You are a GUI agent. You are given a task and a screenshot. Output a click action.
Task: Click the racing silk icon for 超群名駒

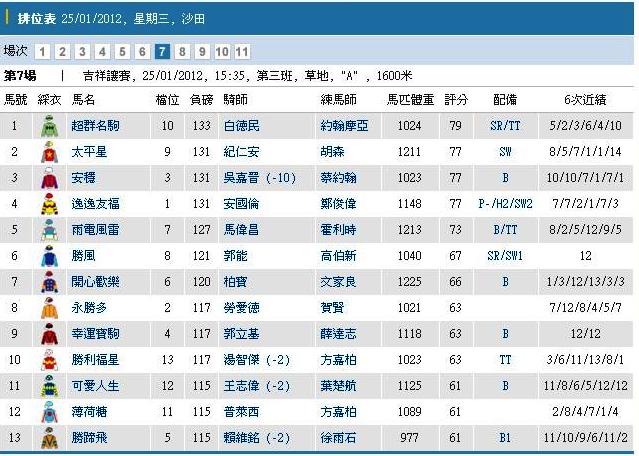point(49,127)
